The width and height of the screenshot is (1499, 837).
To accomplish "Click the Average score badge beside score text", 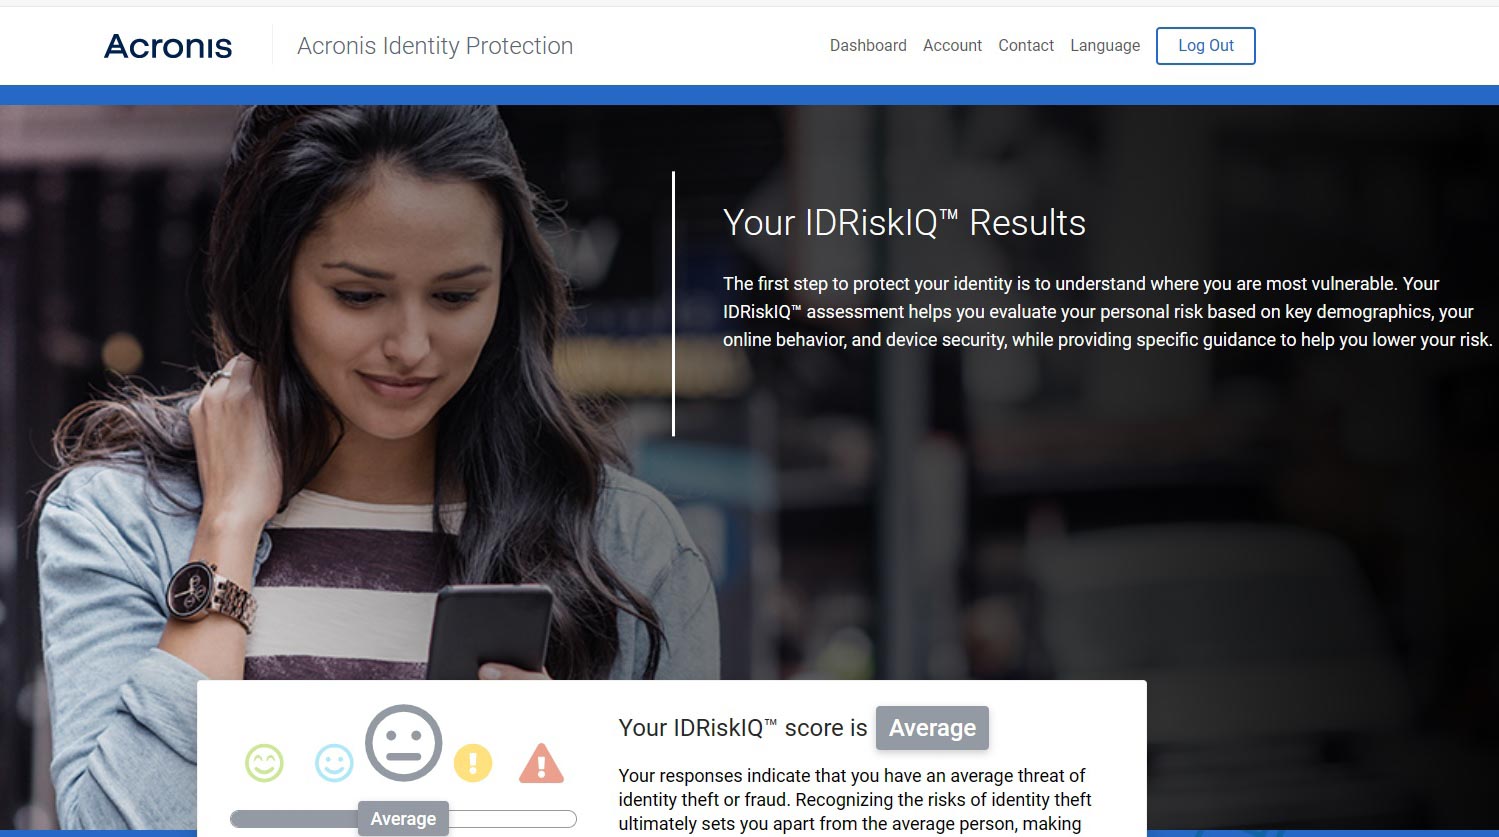I will tap(932, 728).
